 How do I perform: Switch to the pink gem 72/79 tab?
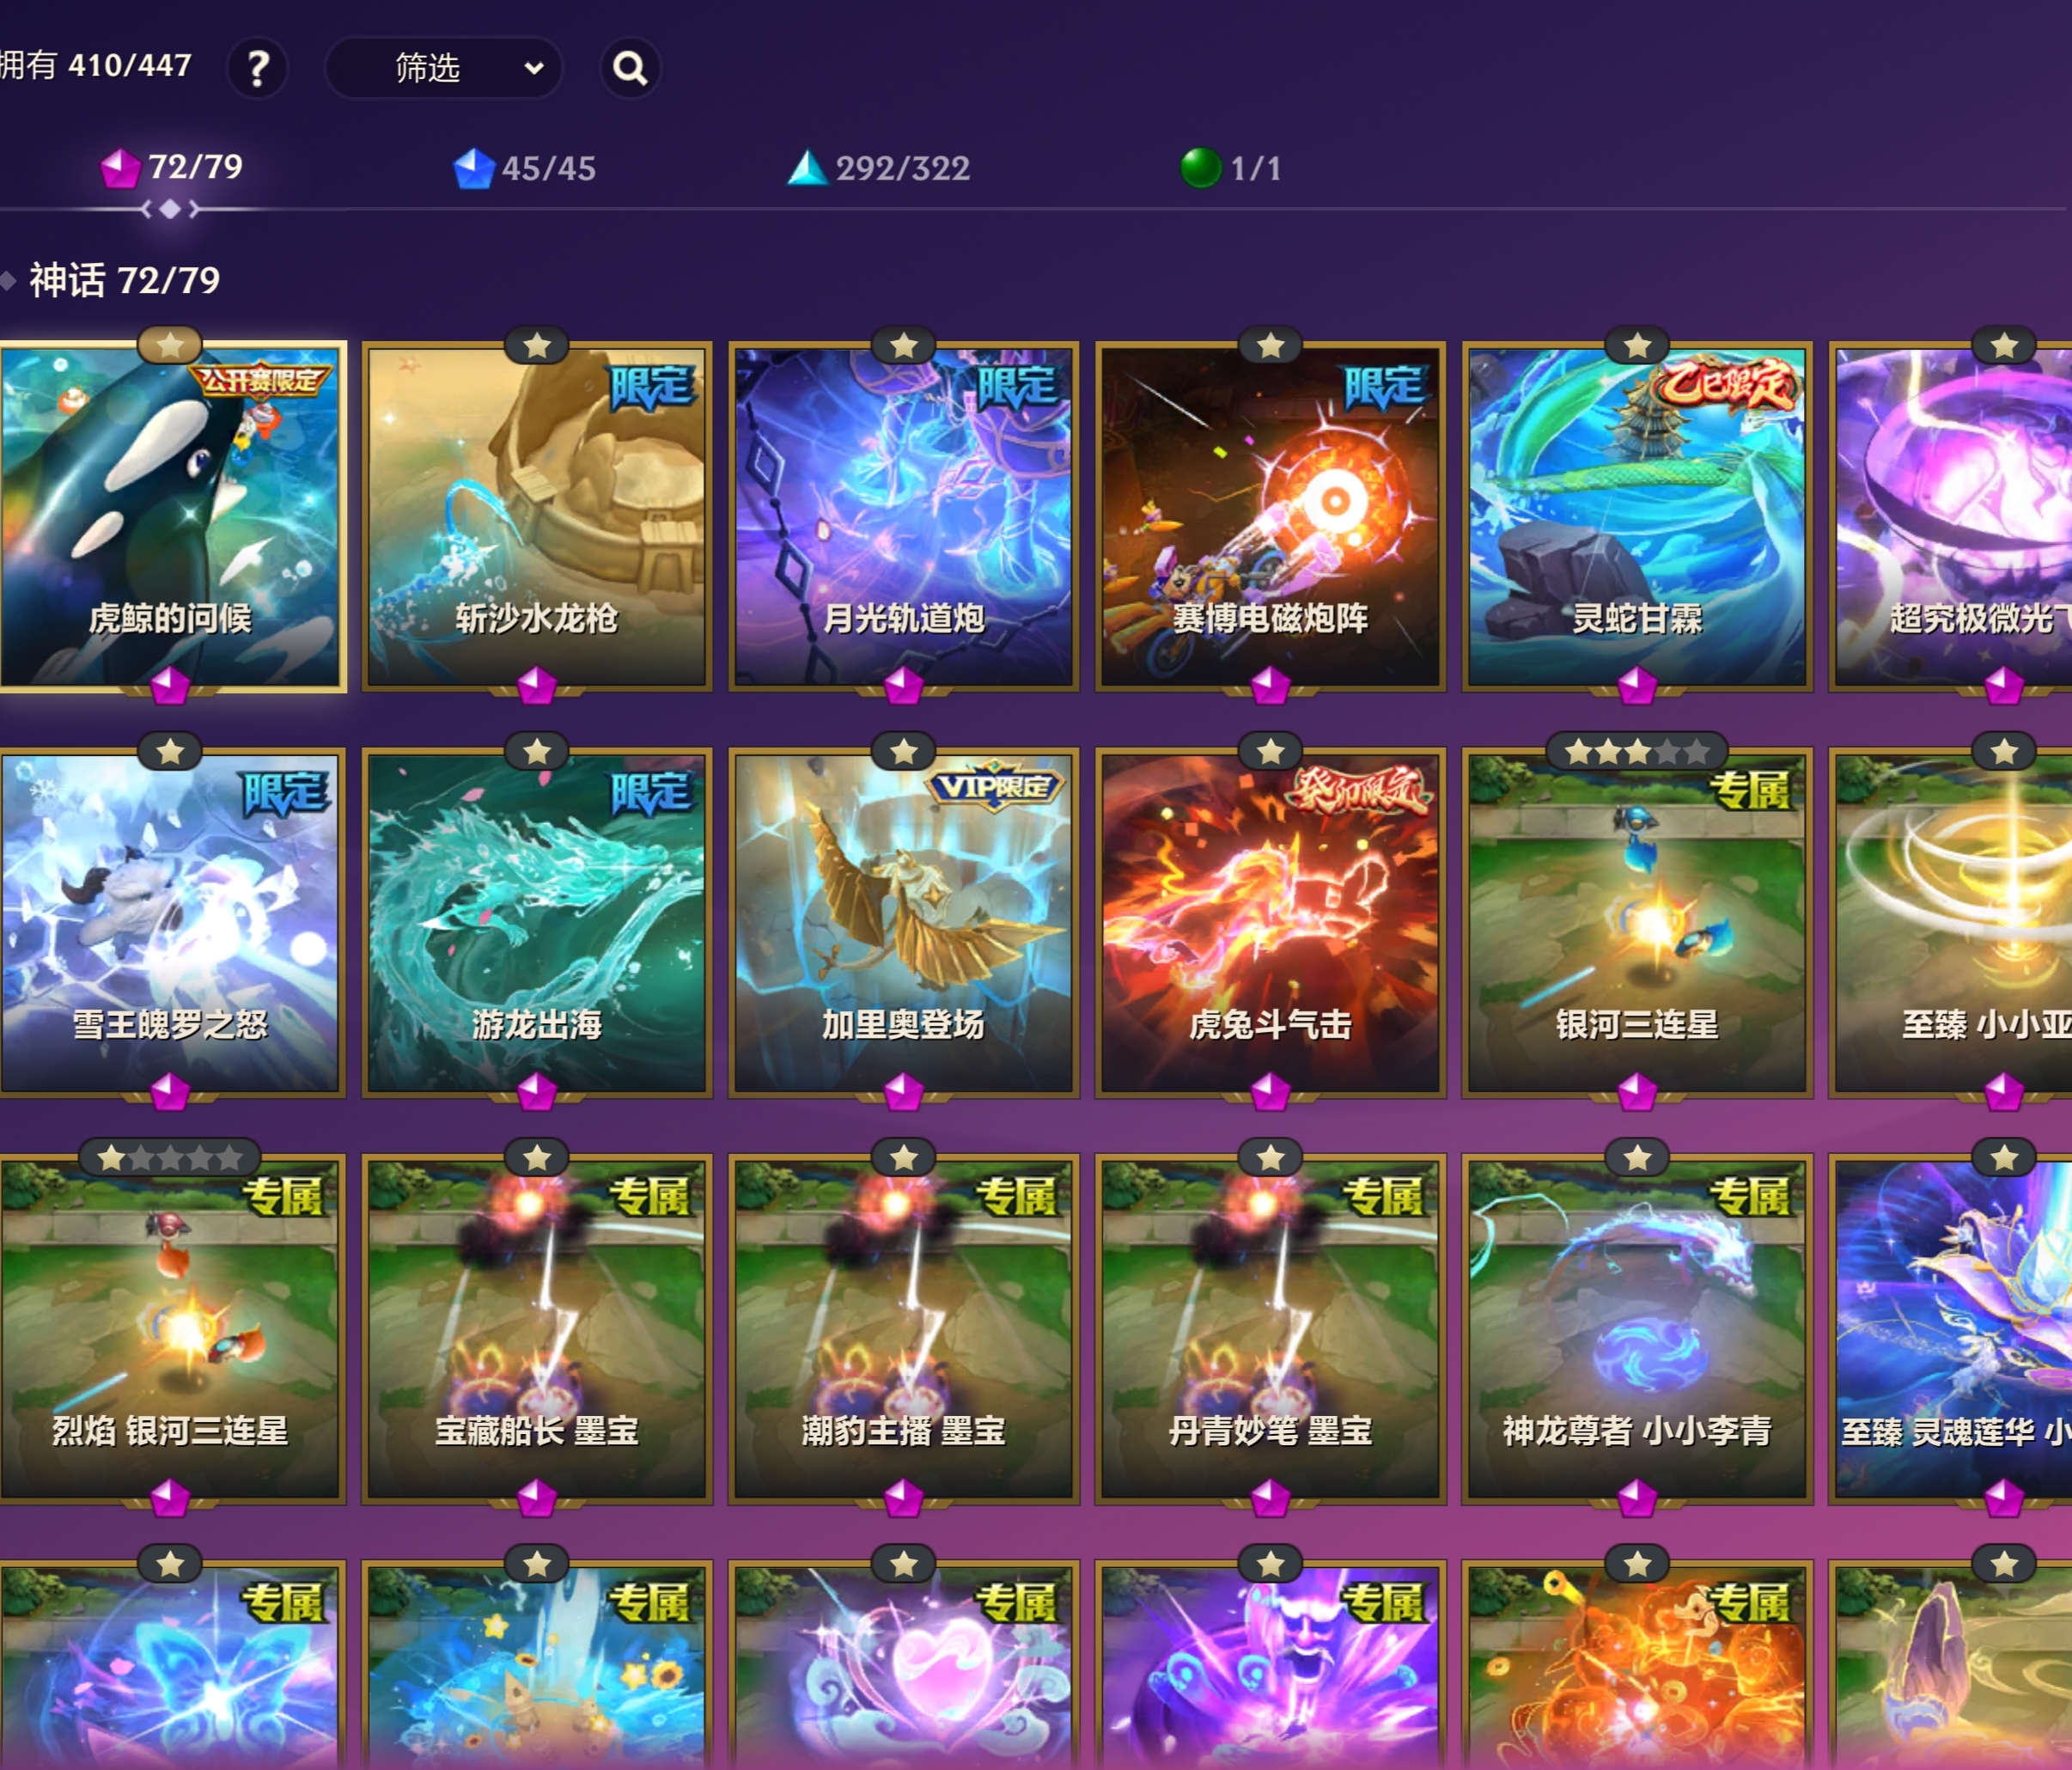pyautogui.click(x=172, y=167)
